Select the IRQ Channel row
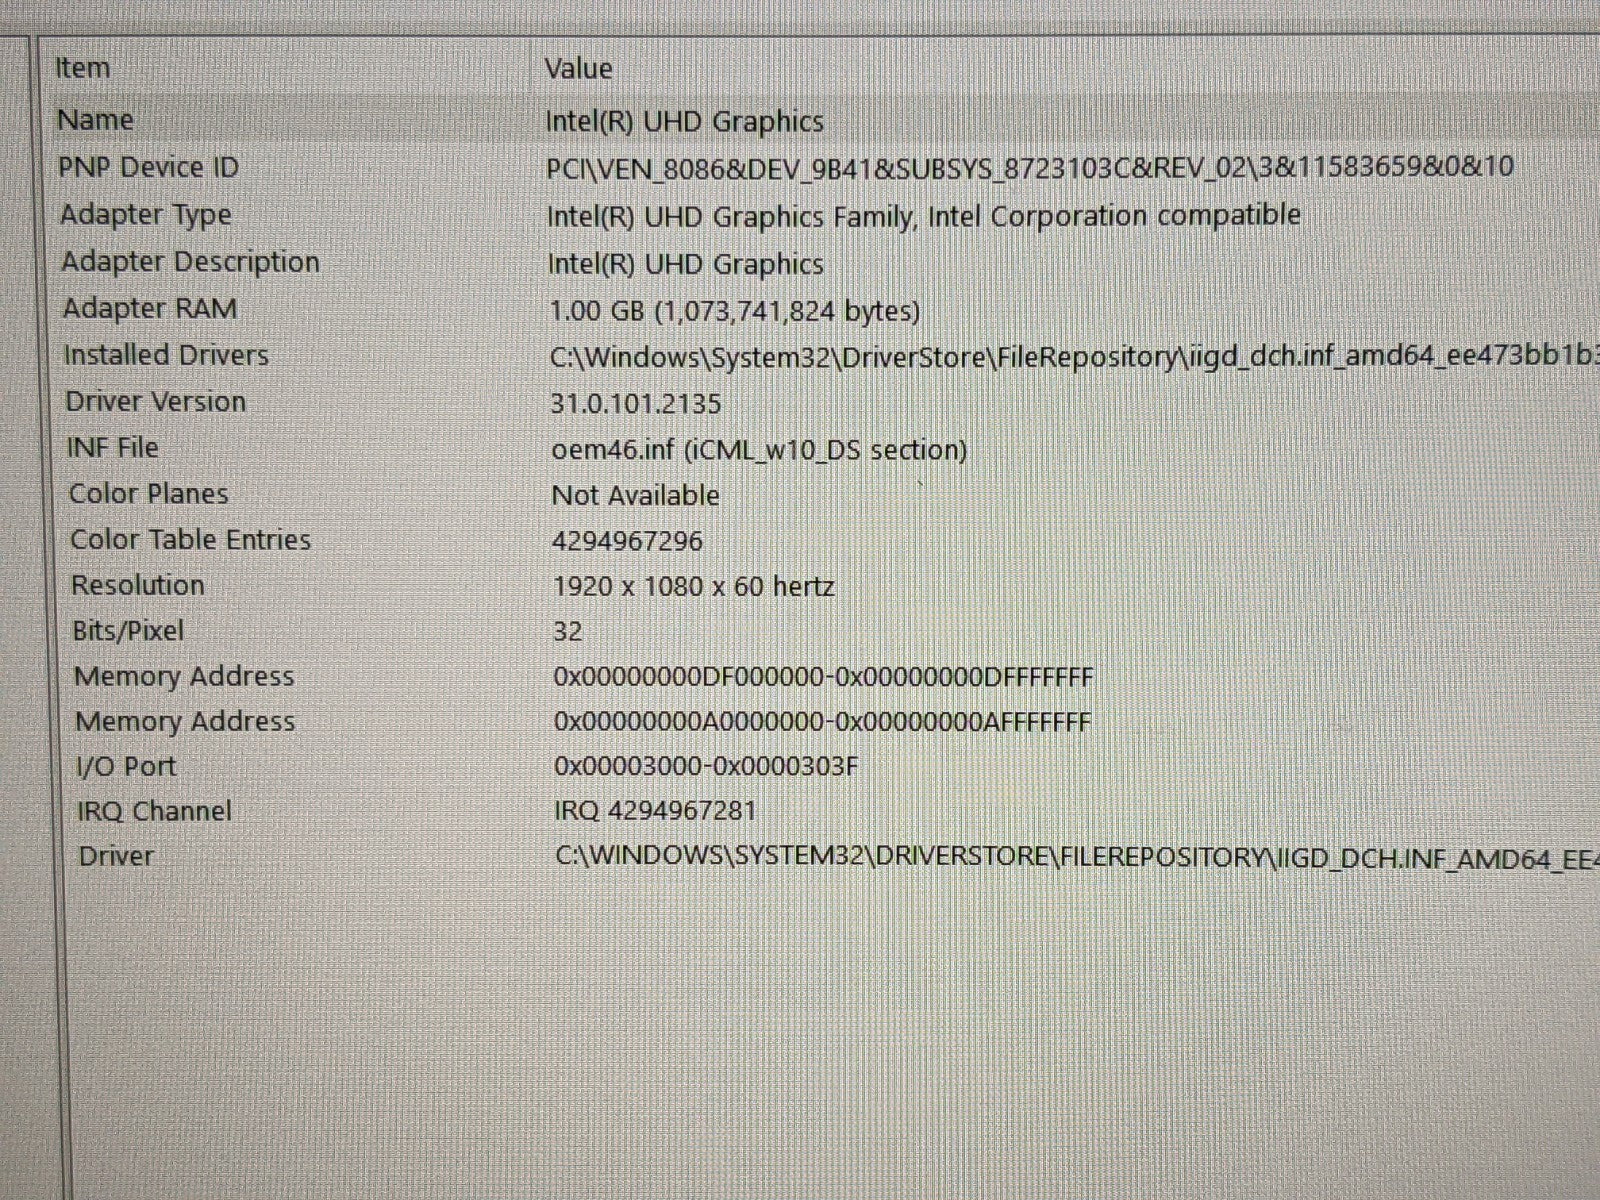This screenshot has width=1600, height=1200. click(x=154, y=811)
